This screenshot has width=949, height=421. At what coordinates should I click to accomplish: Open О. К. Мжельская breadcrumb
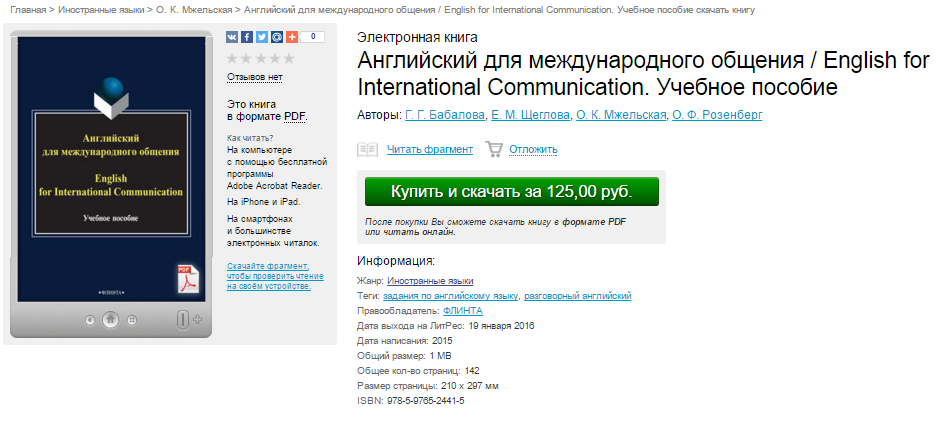coord(195,10)
